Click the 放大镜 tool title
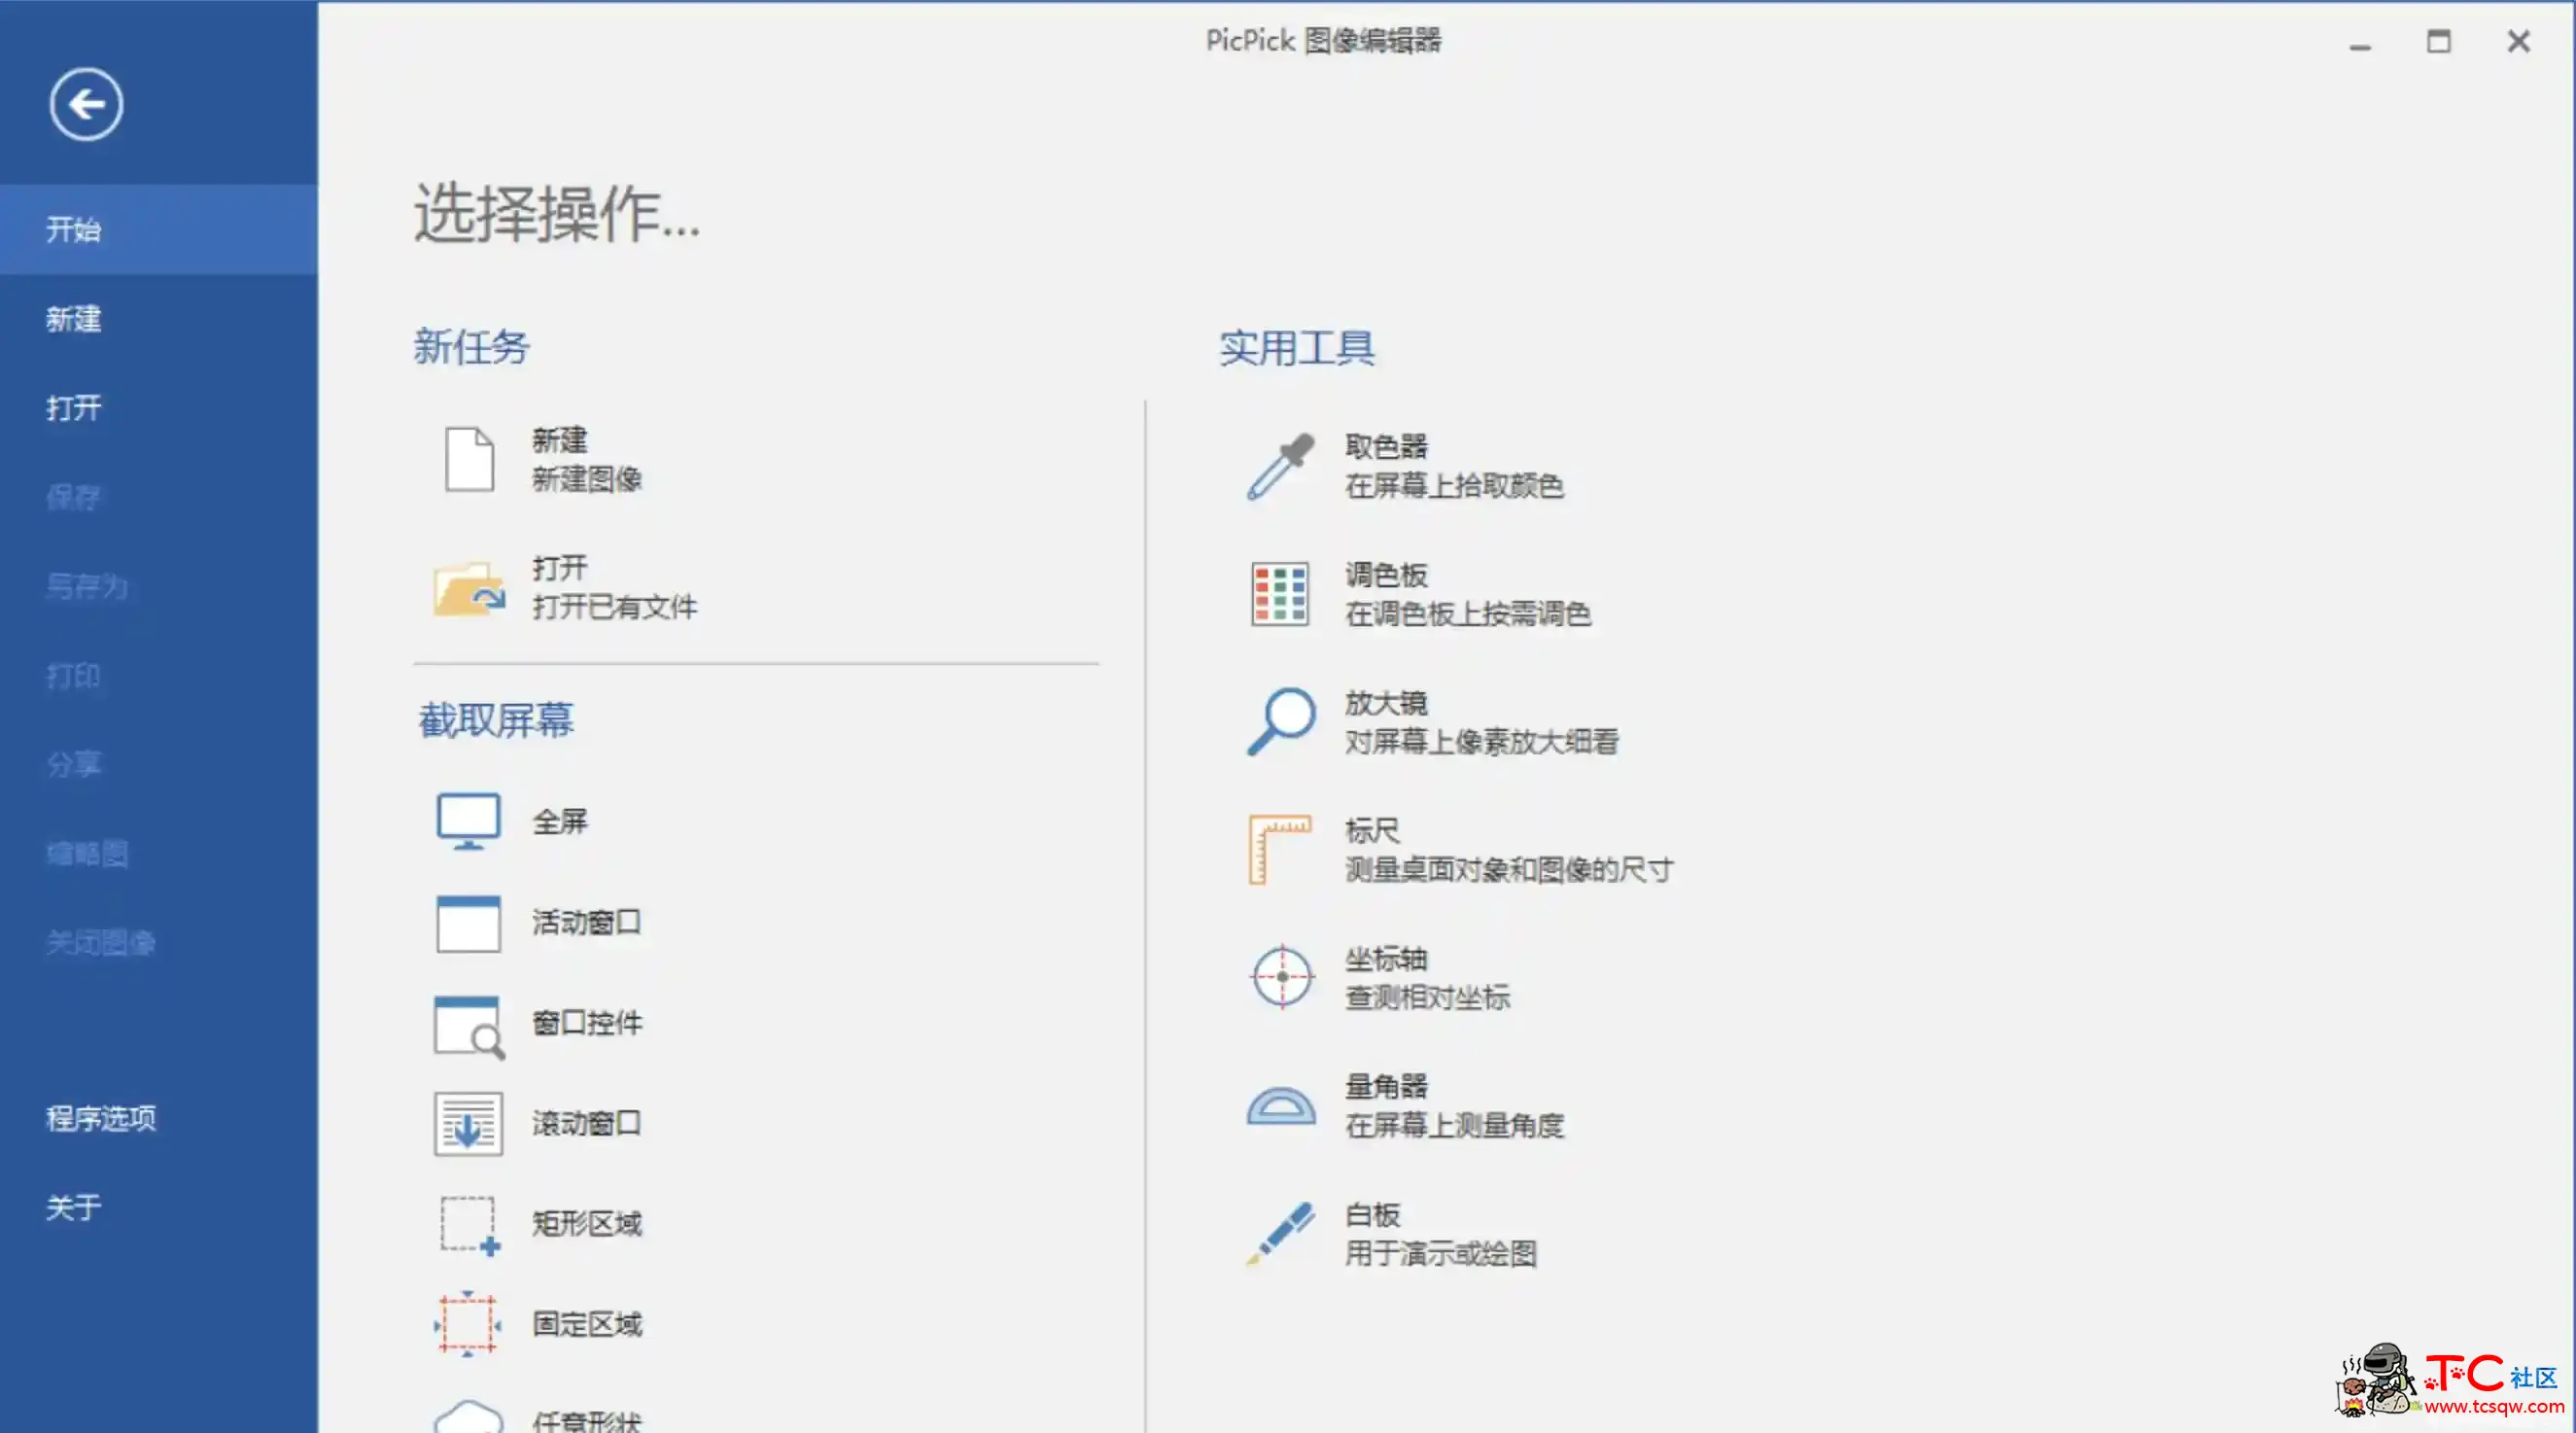 pyautogui.click(x=1386, y=702)
